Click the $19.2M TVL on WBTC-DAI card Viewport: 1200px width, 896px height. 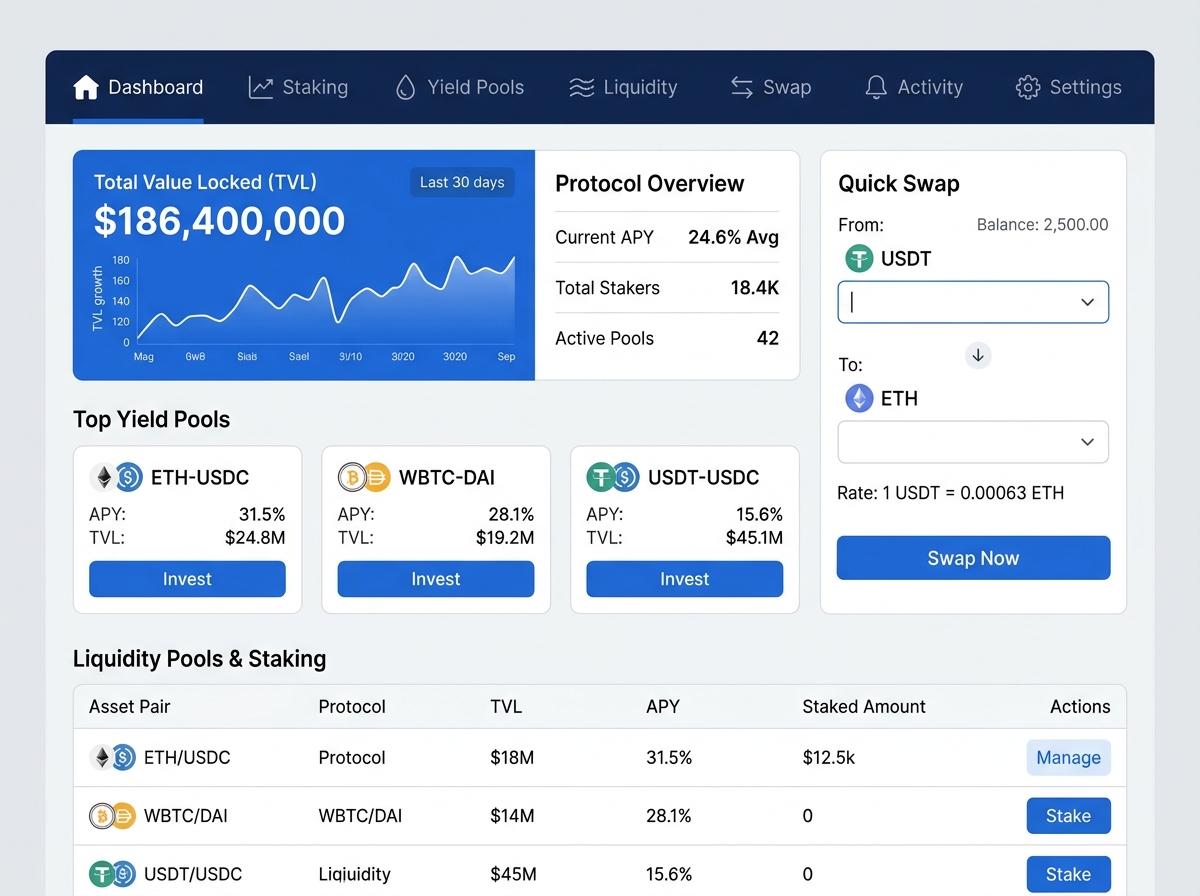pyautogui.click(x=505, y=538)
